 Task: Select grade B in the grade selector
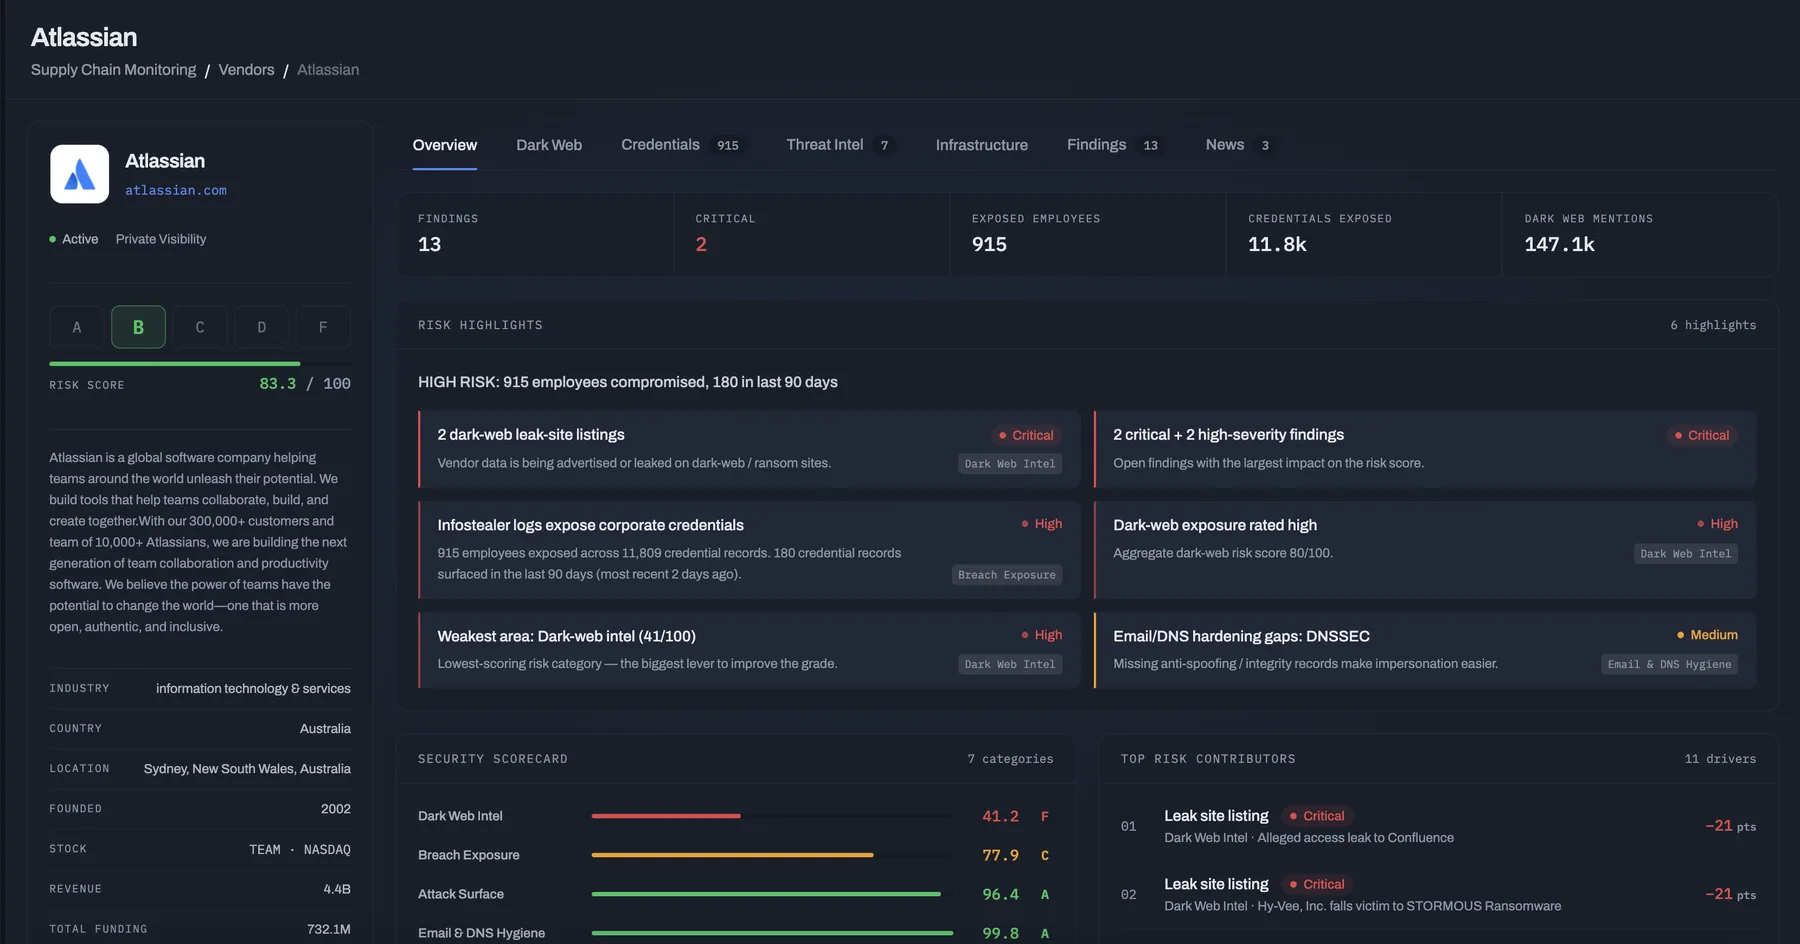(138, 327)
